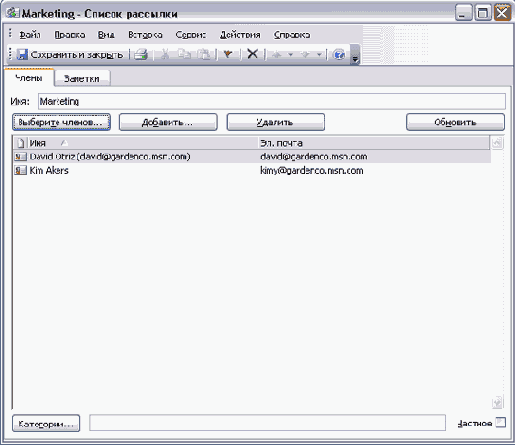Viewport: 515px width, 445px height.
Task: Toggle the Частное private checkbox
Action: [x=500, y=422]
